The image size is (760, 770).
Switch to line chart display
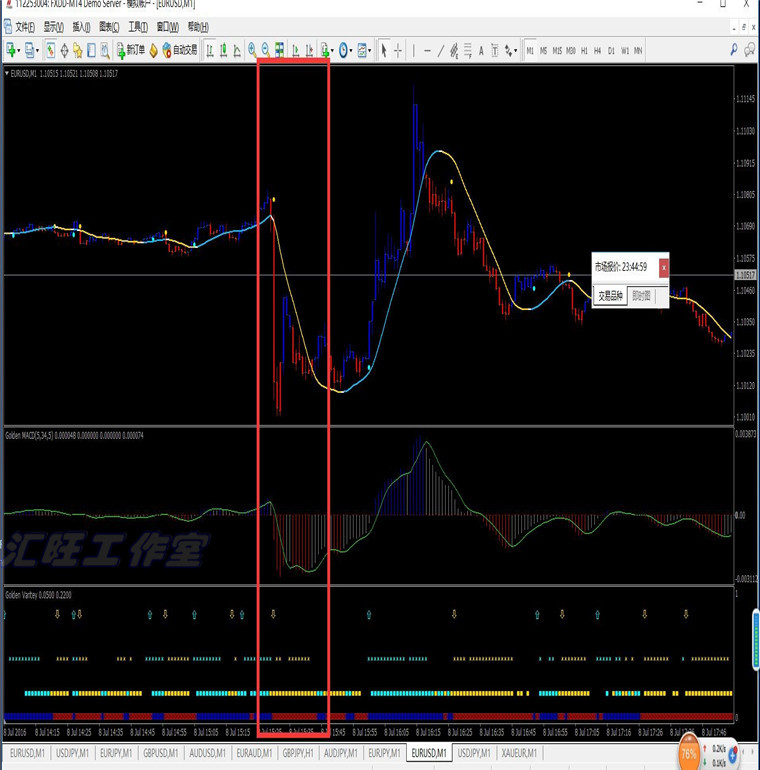coord(237,50)
